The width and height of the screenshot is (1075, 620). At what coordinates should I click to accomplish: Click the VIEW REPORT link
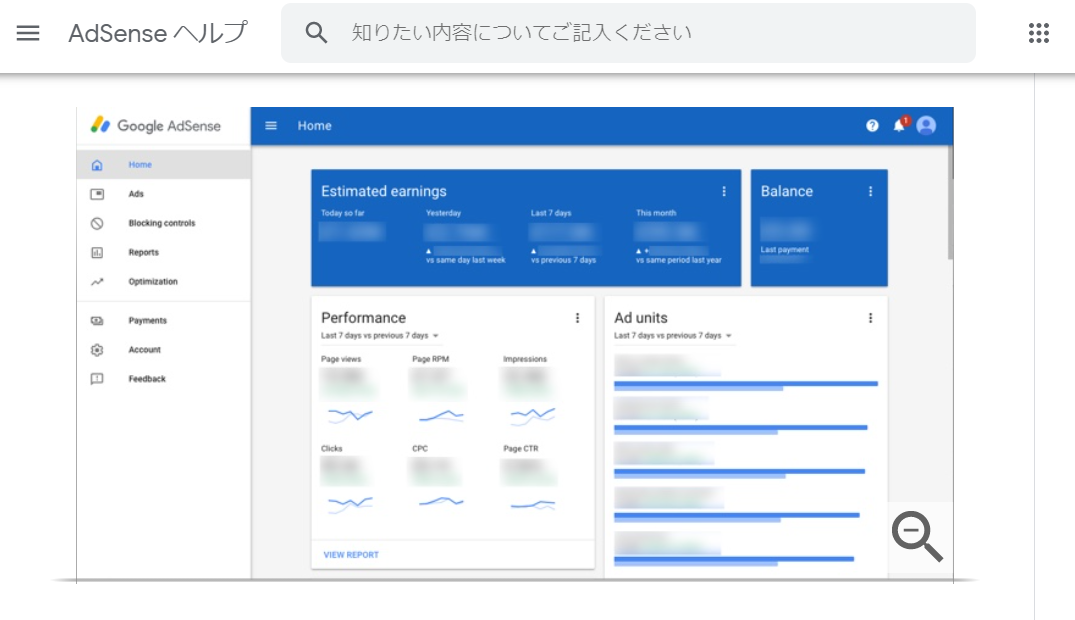351,555
